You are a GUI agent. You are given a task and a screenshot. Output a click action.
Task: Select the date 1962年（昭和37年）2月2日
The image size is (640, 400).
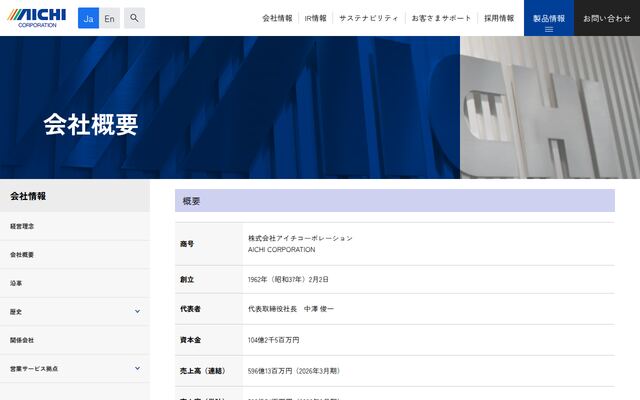[288, 280]
